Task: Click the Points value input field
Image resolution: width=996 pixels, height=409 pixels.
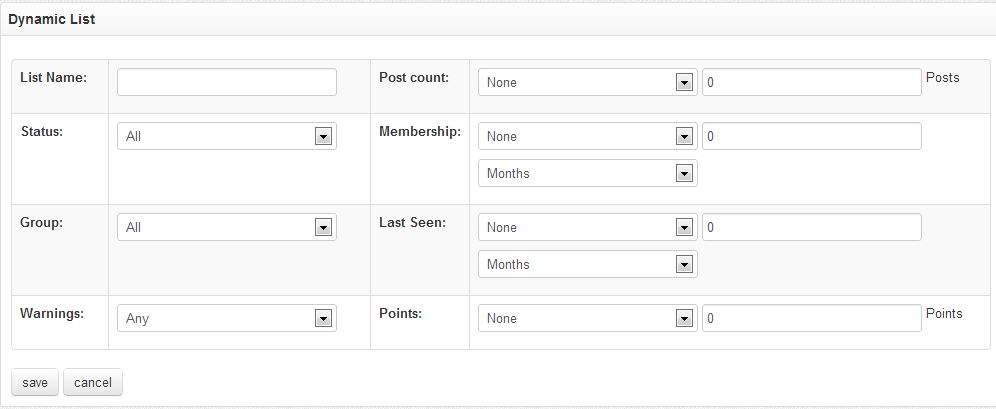Action: click(x=812, y=318)
